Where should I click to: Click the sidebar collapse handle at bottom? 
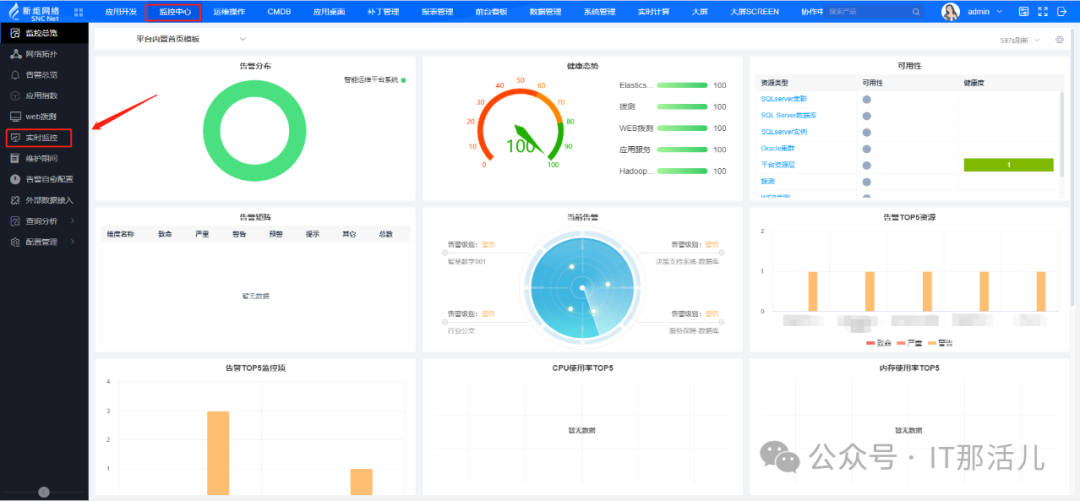pyautogui.click(x=44, y=492)
